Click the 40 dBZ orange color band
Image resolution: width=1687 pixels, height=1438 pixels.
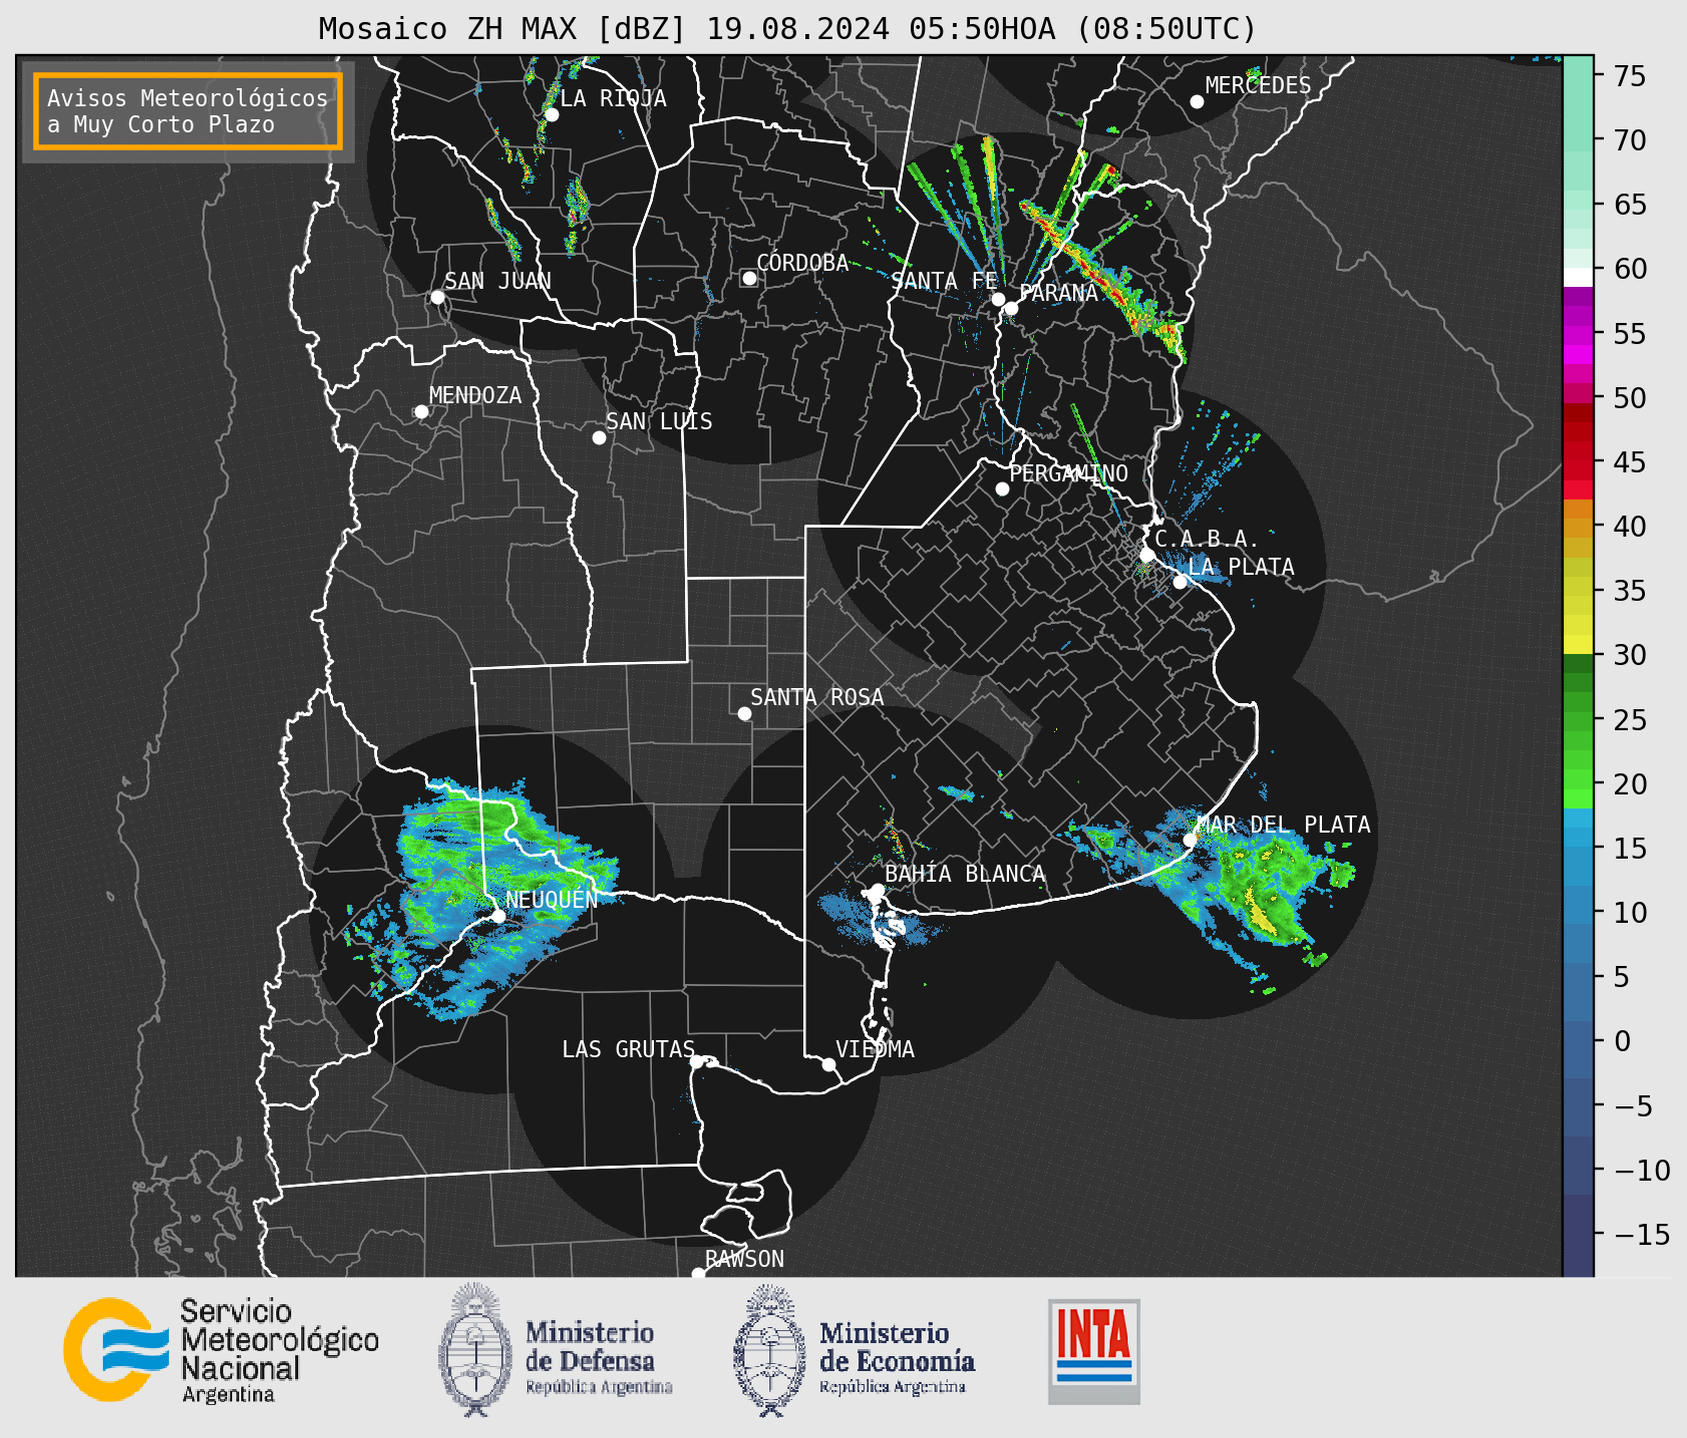pos(1578,527)
